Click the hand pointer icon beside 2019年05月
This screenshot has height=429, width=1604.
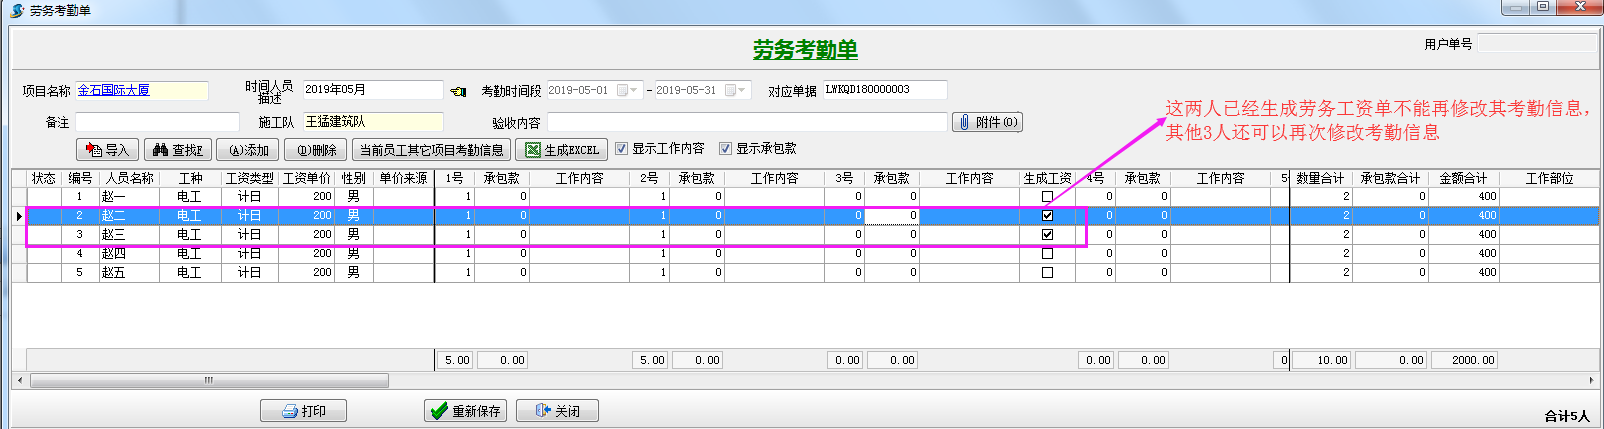tap(458, 91)
